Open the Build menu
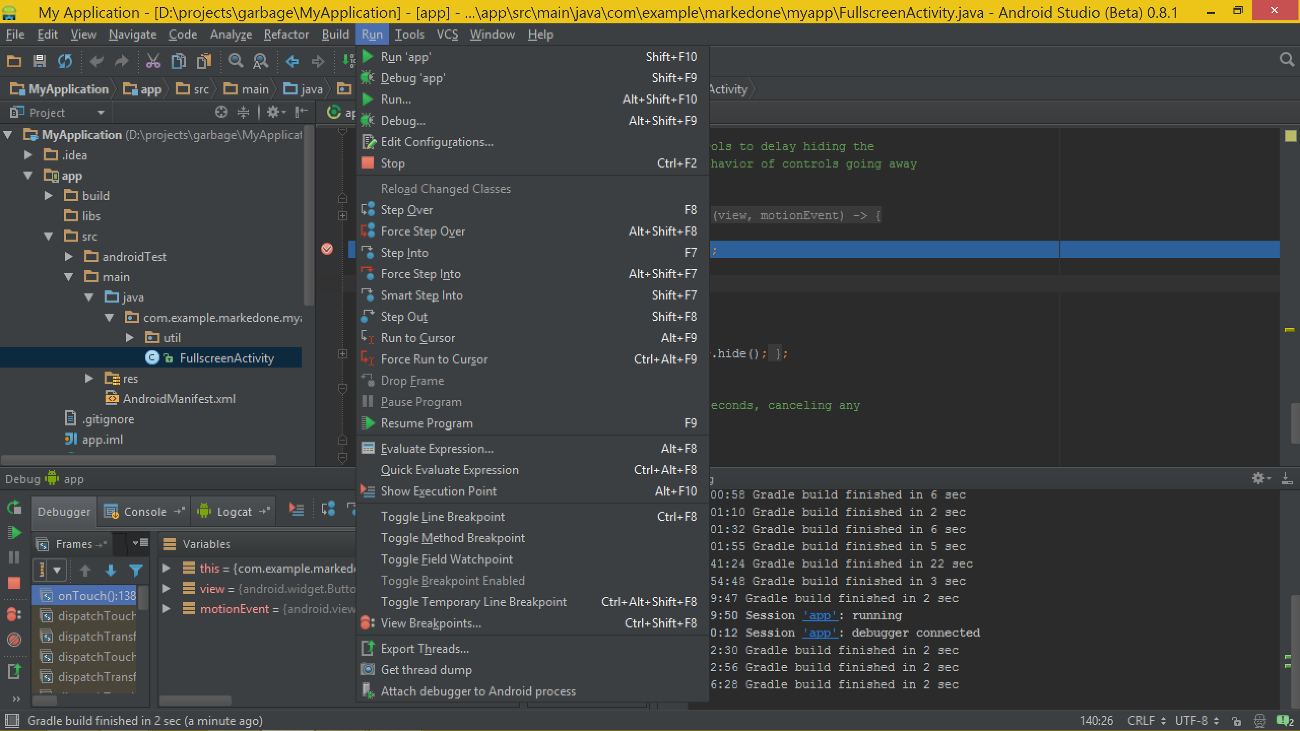The image size is (1300, 731). tap(335, 34)
